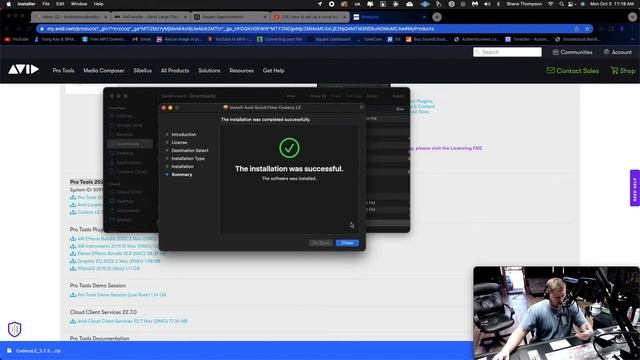Click the webcam video overlay
Screen dimensions: 640x360
coord(556,313)
